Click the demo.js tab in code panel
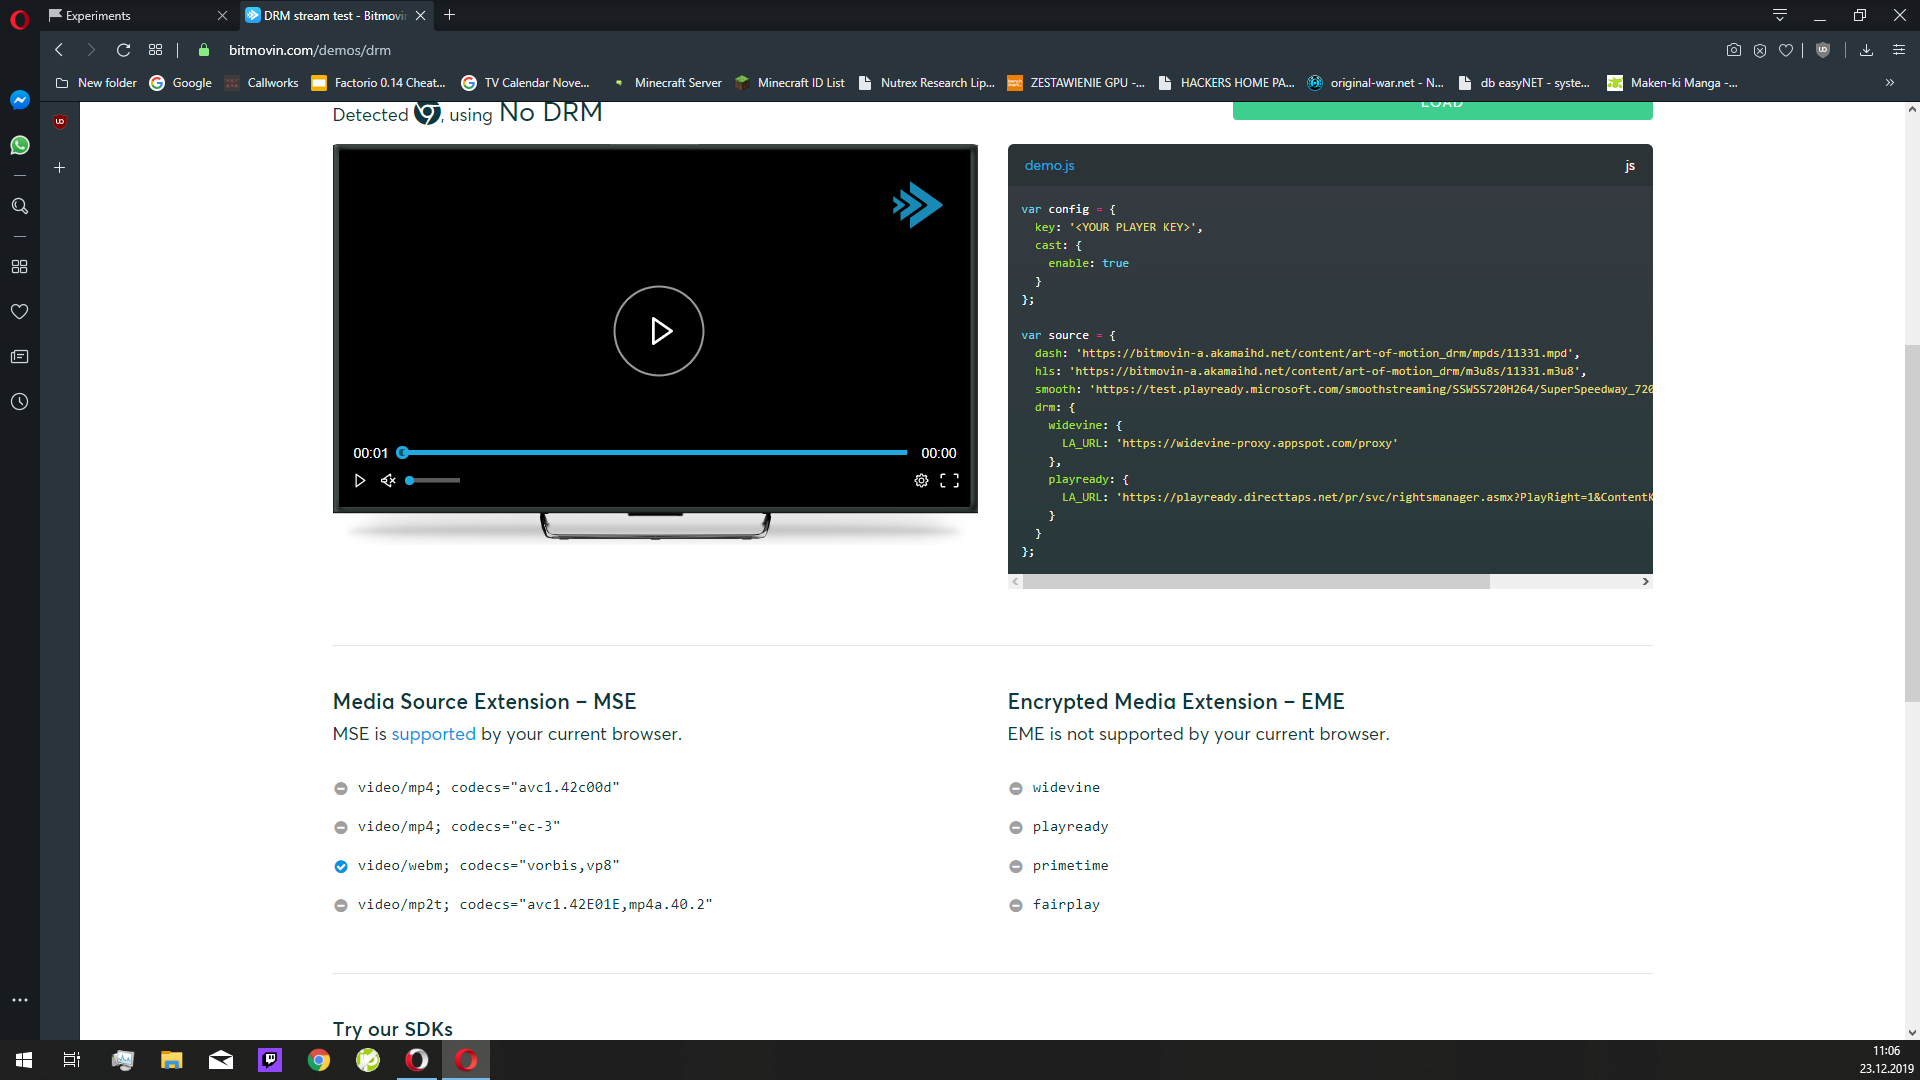 1050,165
